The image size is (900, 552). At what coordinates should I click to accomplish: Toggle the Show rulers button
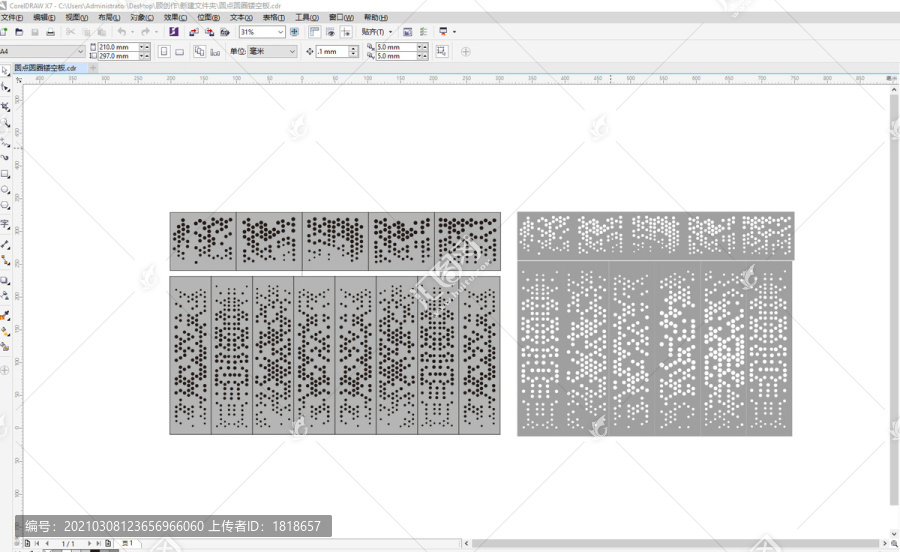315,32
